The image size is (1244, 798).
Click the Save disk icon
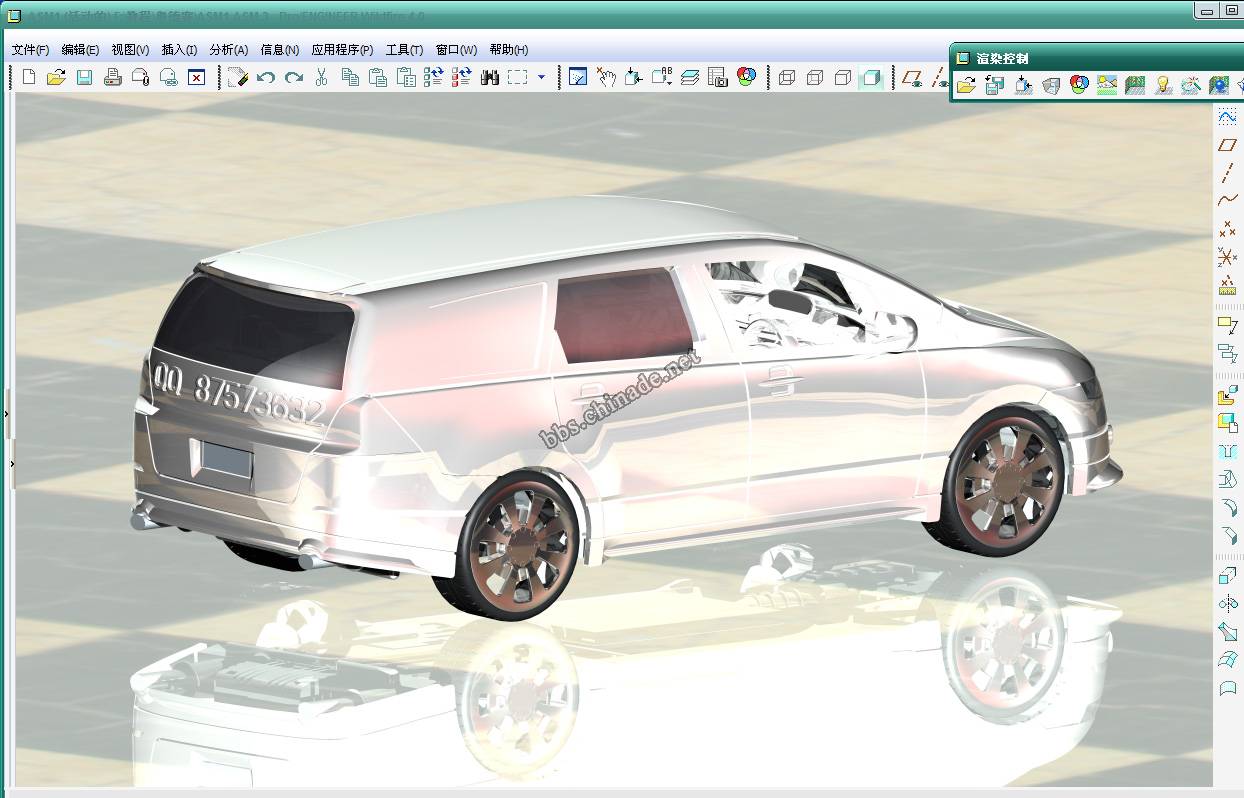(85, 77)
